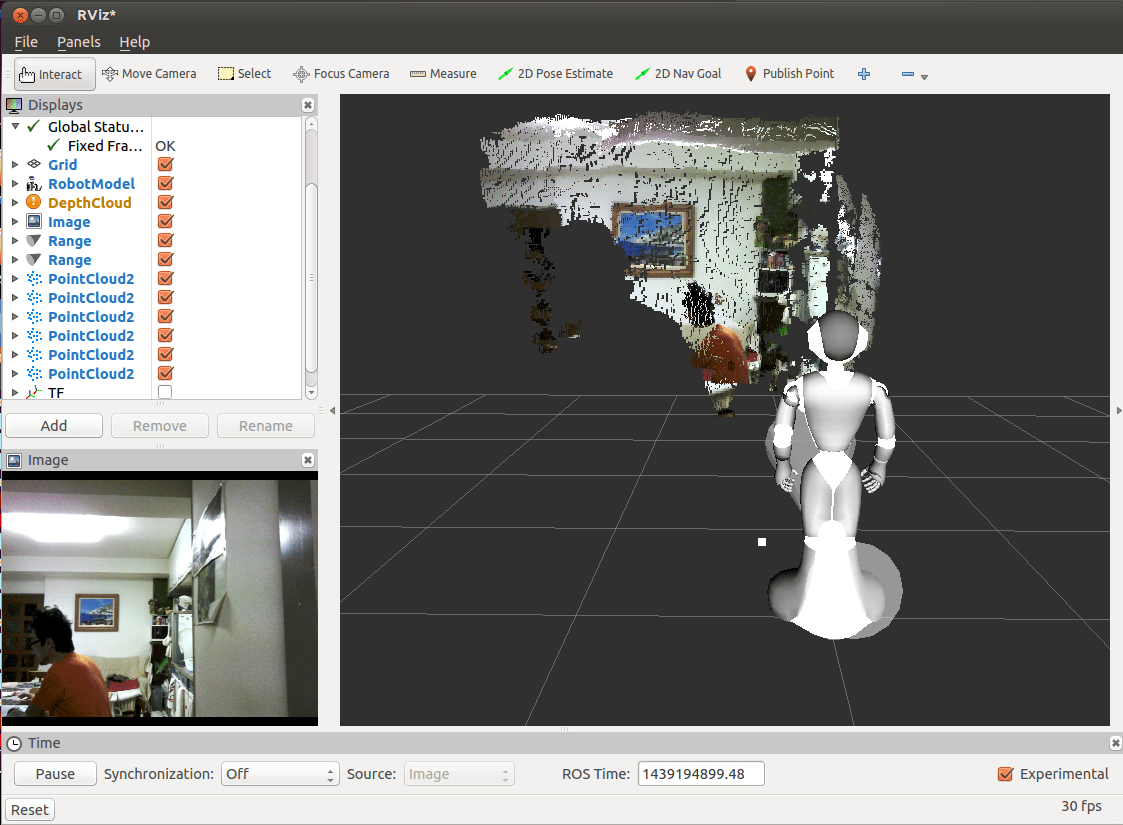Expand the Image display item
1123x825 pixels.
point(15,221)
